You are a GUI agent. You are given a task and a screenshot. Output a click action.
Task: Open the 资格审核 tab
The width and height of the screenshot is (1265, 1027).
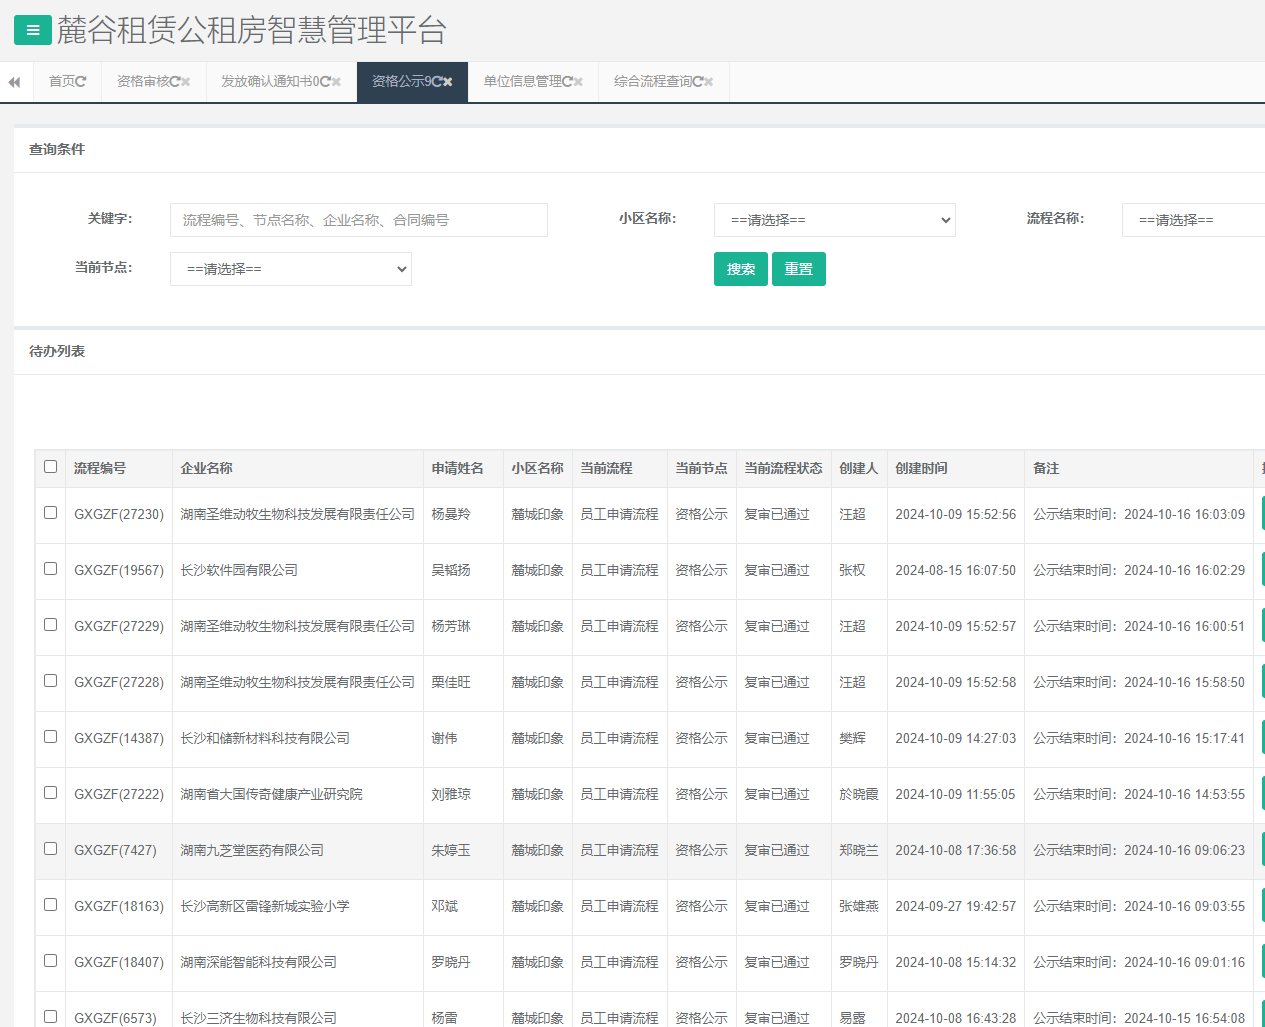(x=142, y=82)
